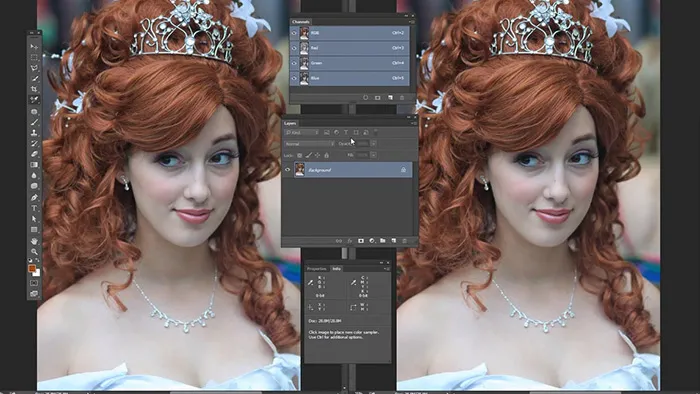The width and height of the screenshot is (700, 394).
Task: Select the Quick Selection wand tool
Action: [x=34, y=79]
